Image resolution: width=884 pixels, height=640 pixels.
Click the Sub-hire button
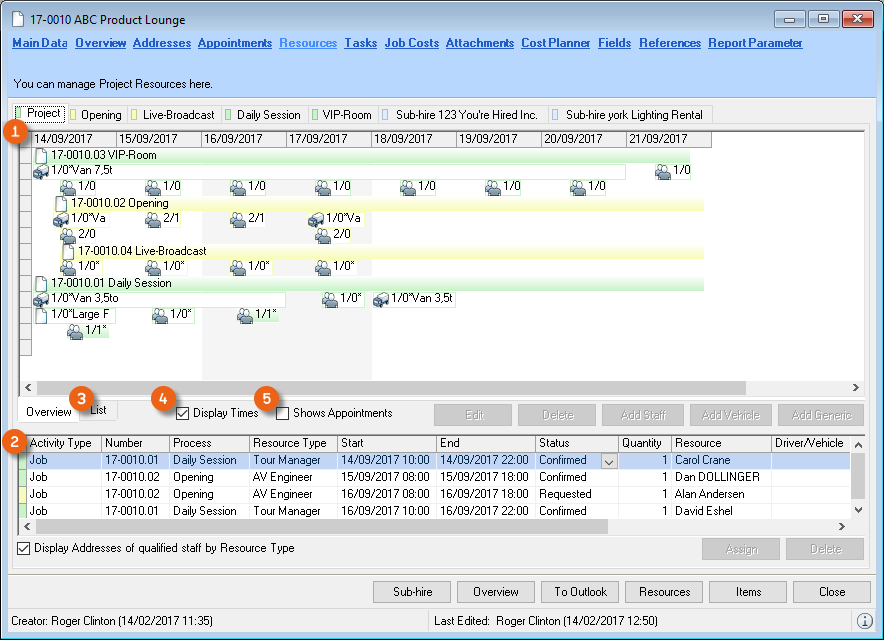411,592
